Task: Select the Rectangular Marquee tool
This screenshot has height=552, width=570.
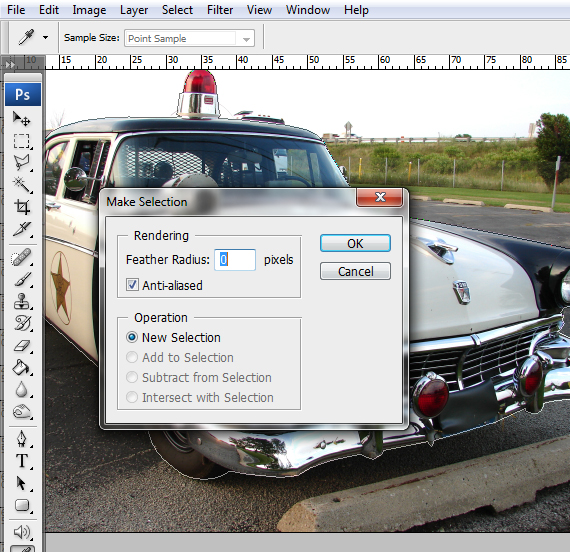Action: coord(21,141)
